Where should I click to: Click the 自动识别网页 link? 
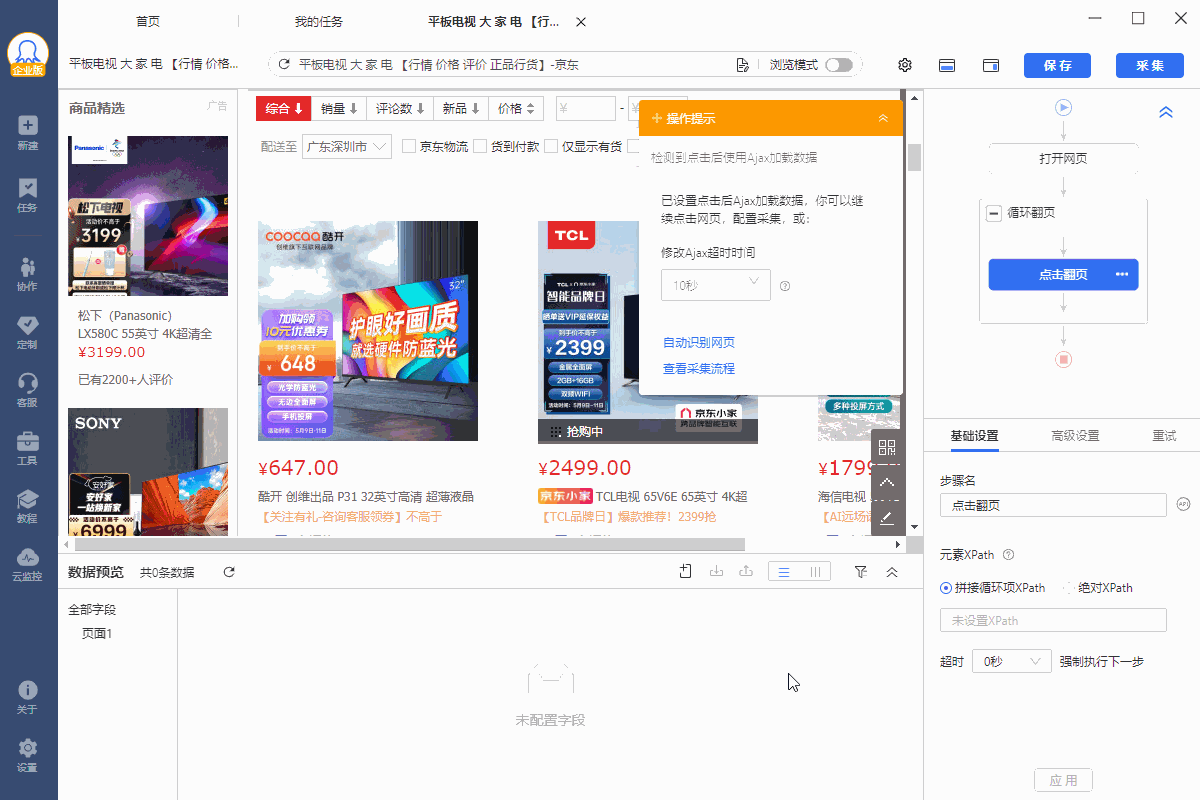click(699, 343)
